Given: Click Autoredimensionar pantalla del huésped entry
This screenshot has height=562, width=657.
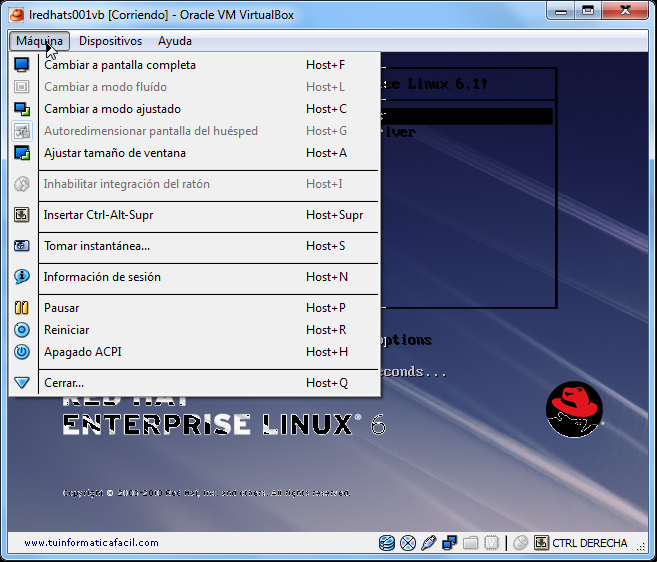Looking at the screenshot, I should click(x=209, y=131).
